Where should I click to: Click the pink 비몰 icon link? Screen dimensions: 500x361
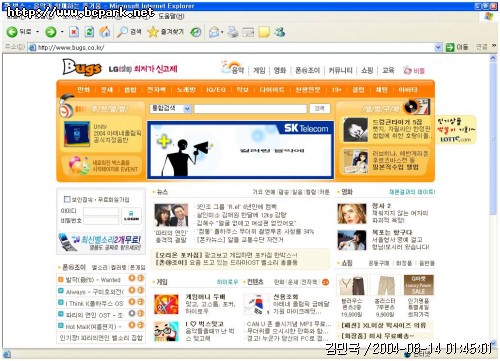tap(414, 71)
